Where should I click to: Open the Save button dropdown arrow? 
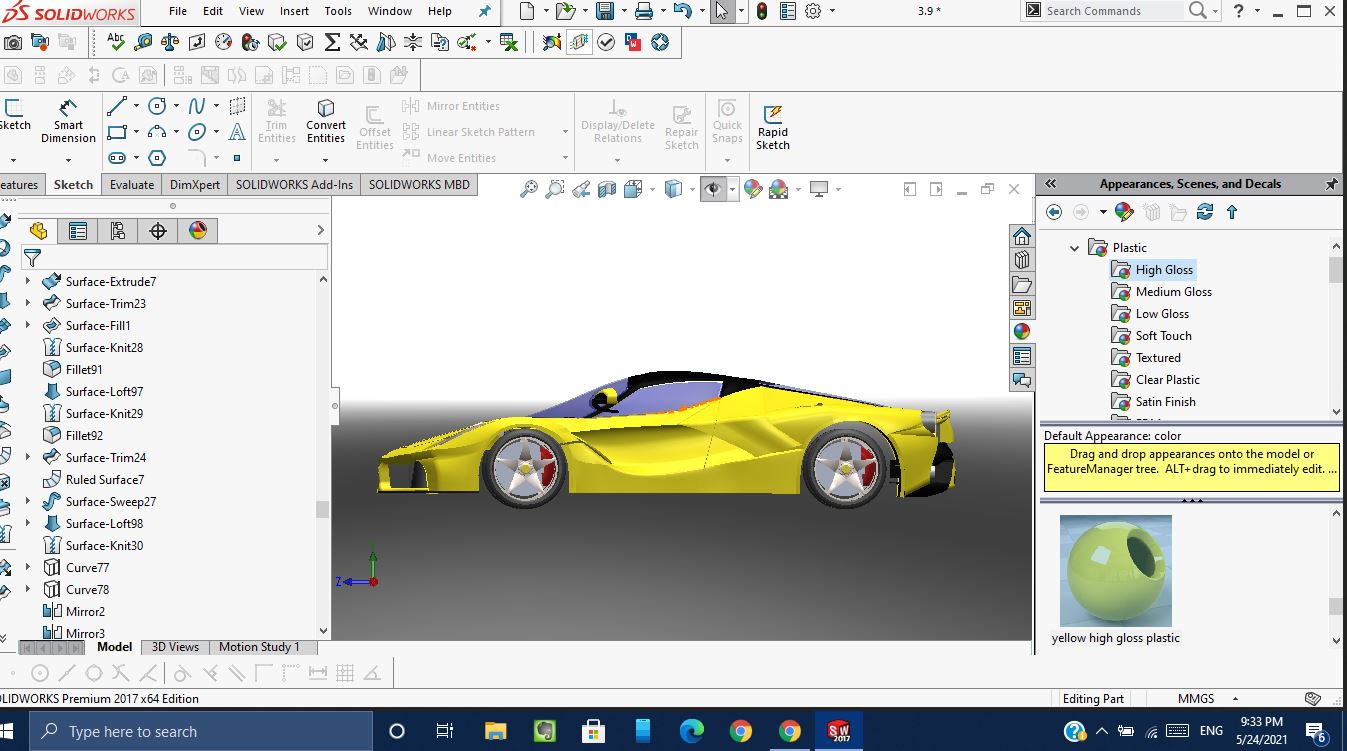click(x=622, y=12)
